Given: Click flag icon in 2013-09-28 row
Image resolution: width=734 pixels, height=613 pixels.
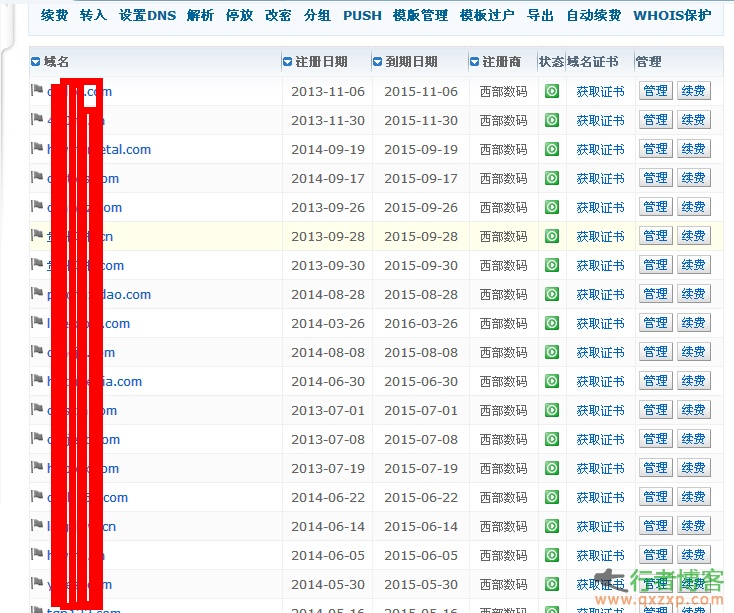Looking at the screenshot, I should tap(37, 234).
